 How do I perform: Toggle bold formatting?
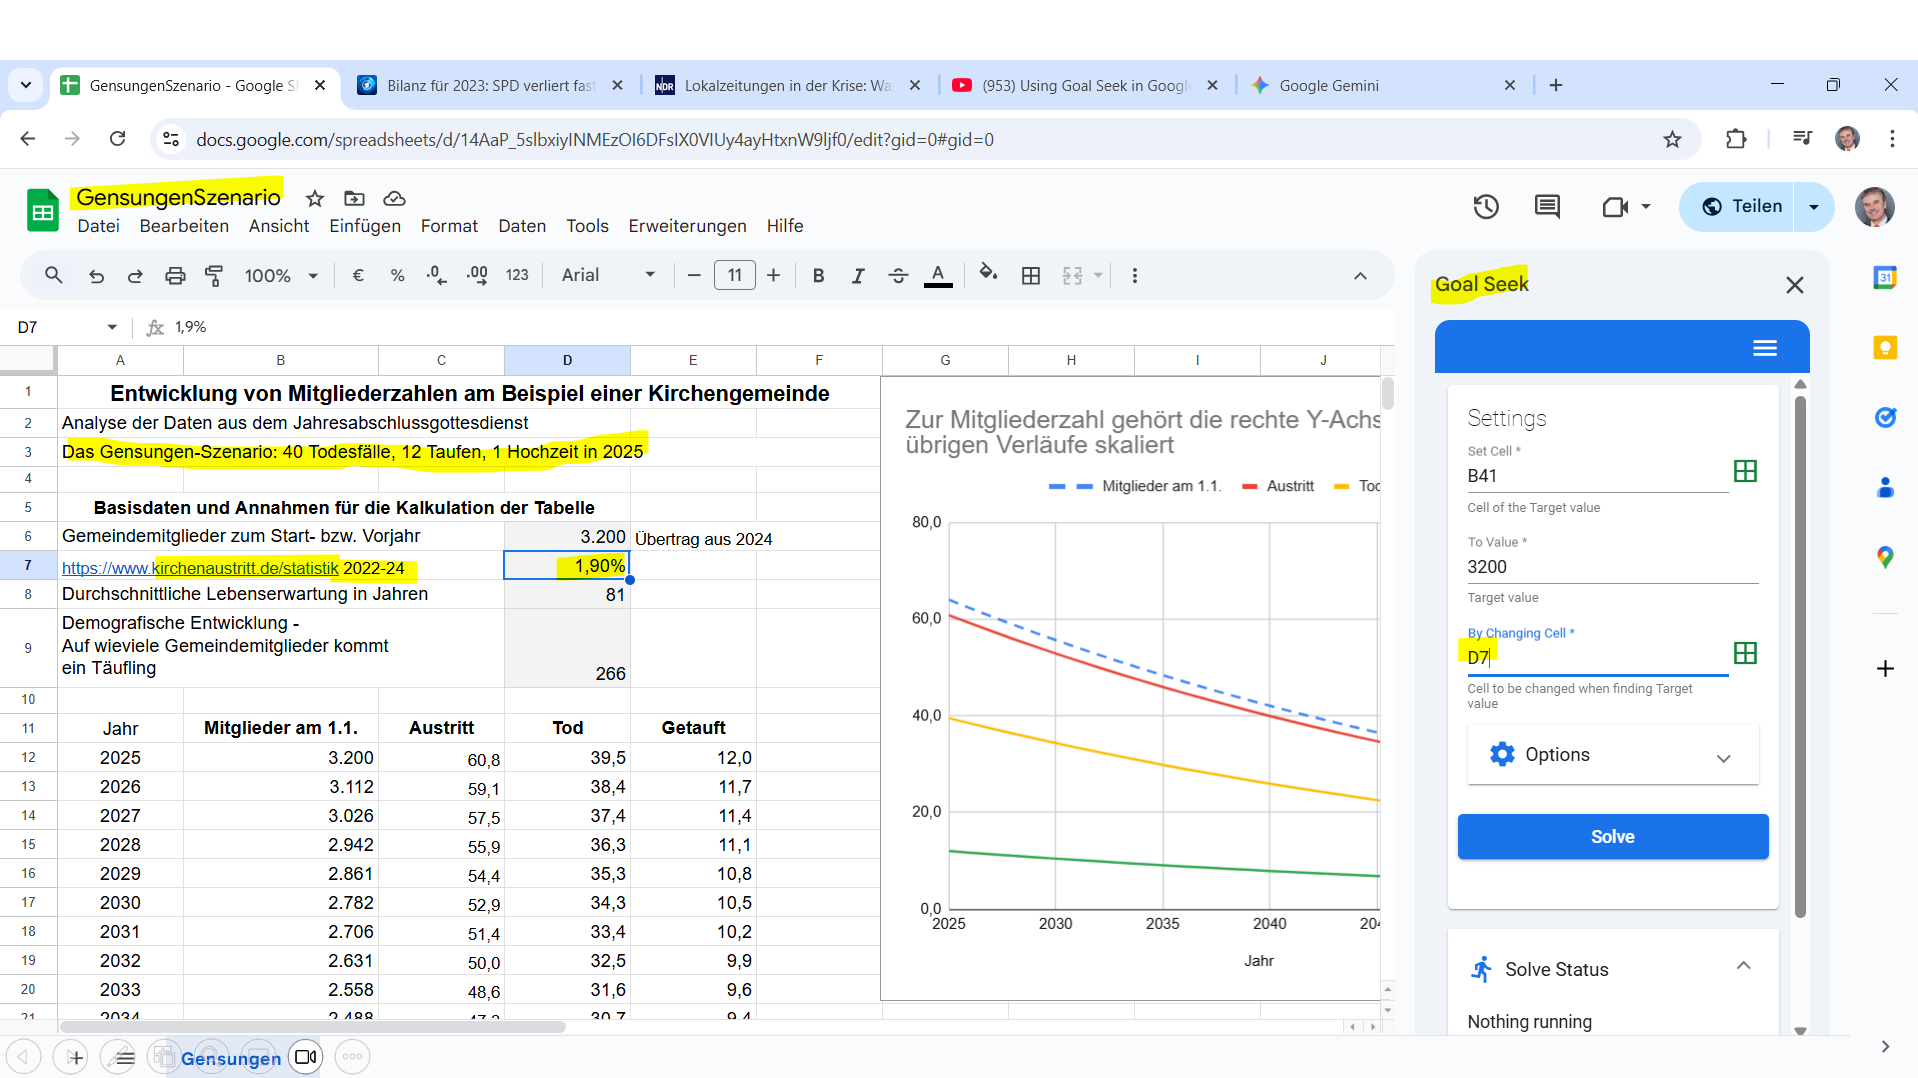[818, 276]
